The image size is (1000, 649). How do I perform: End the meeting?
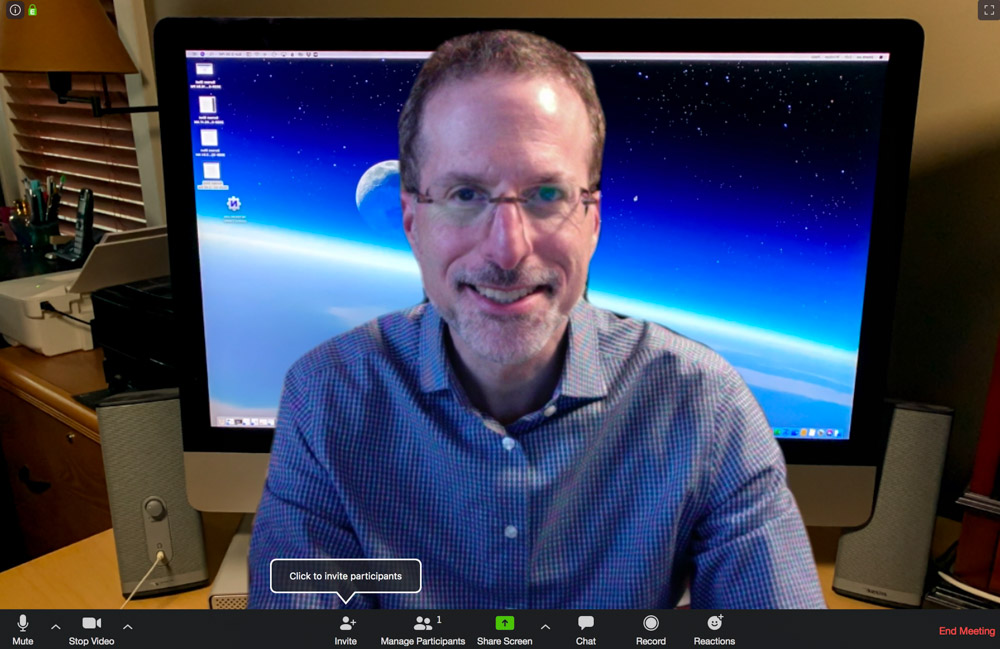(x=965, y=630)
